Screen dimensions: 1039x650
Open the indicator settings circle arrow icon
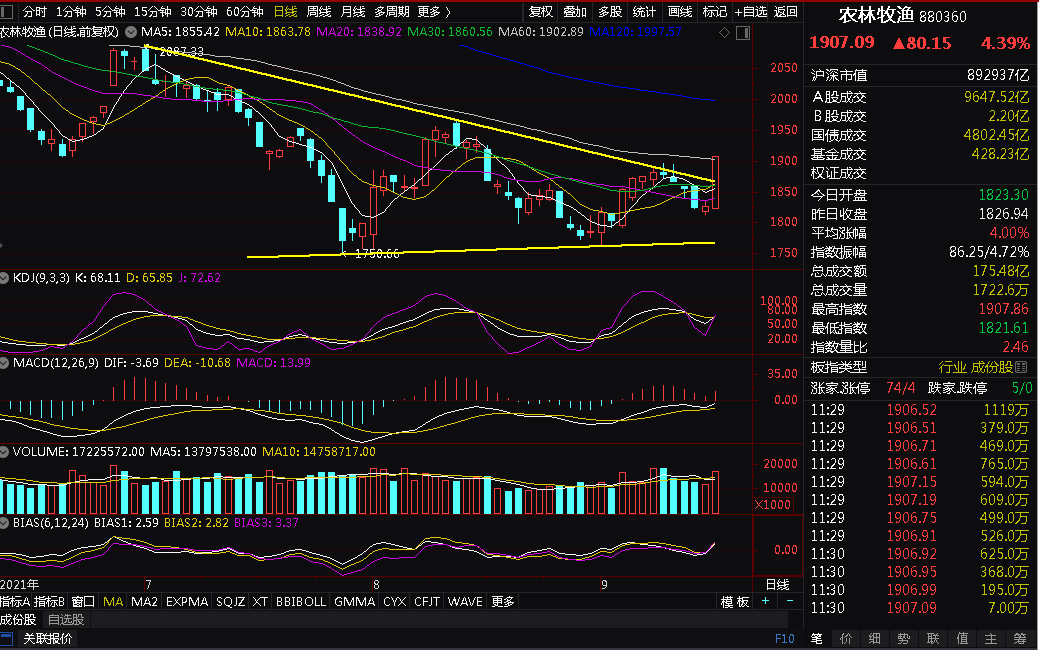(x=131, y=32)
